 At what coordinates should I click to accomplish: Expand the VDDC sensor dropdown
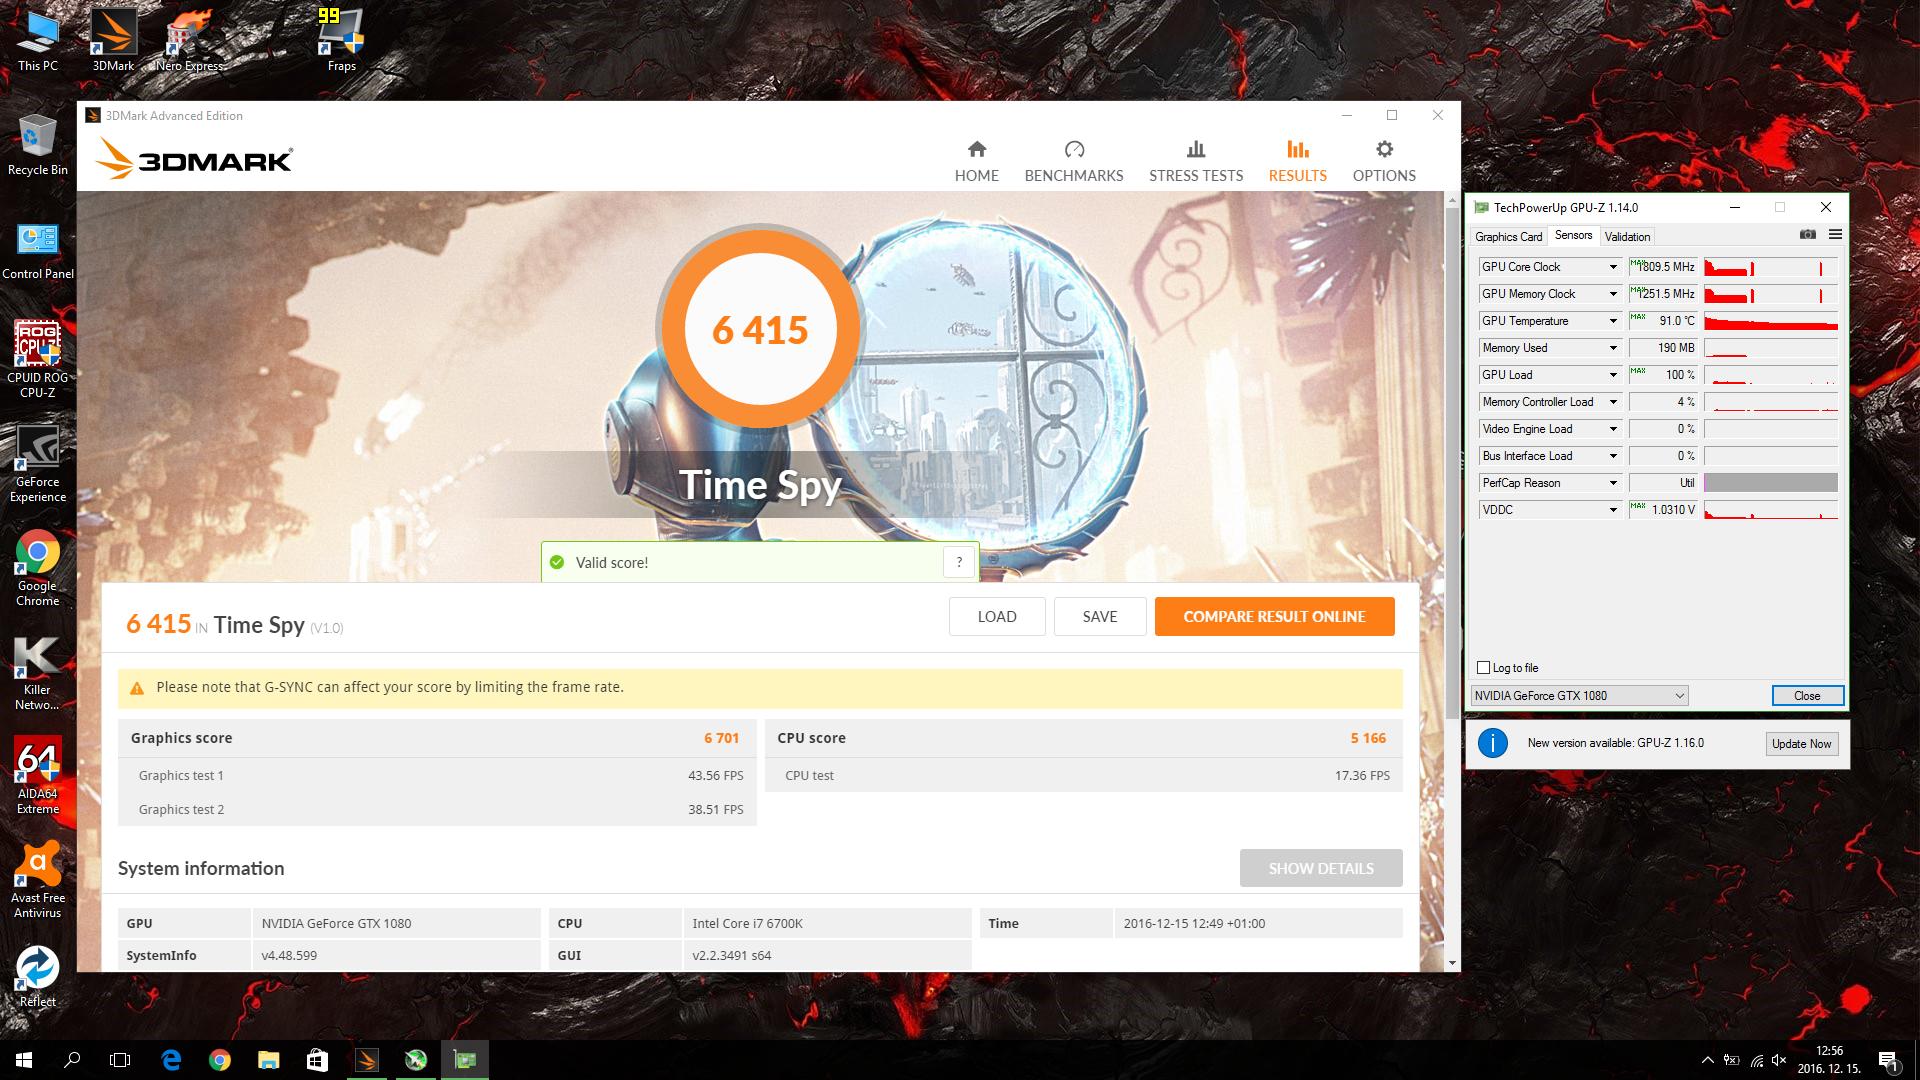[1613, 510]
